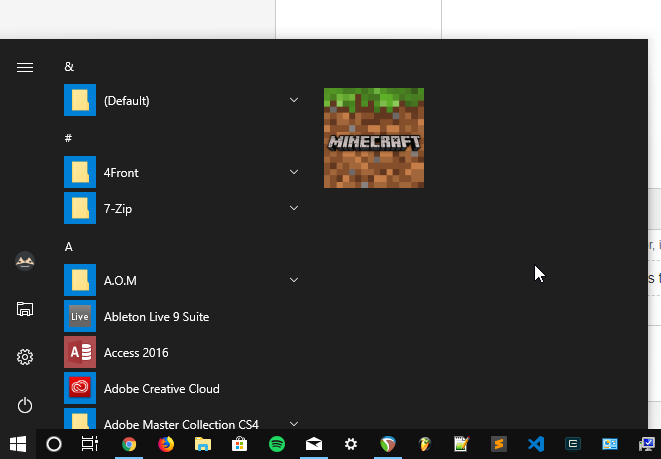Open Sublime Text from taskbar

pos(499,444)
